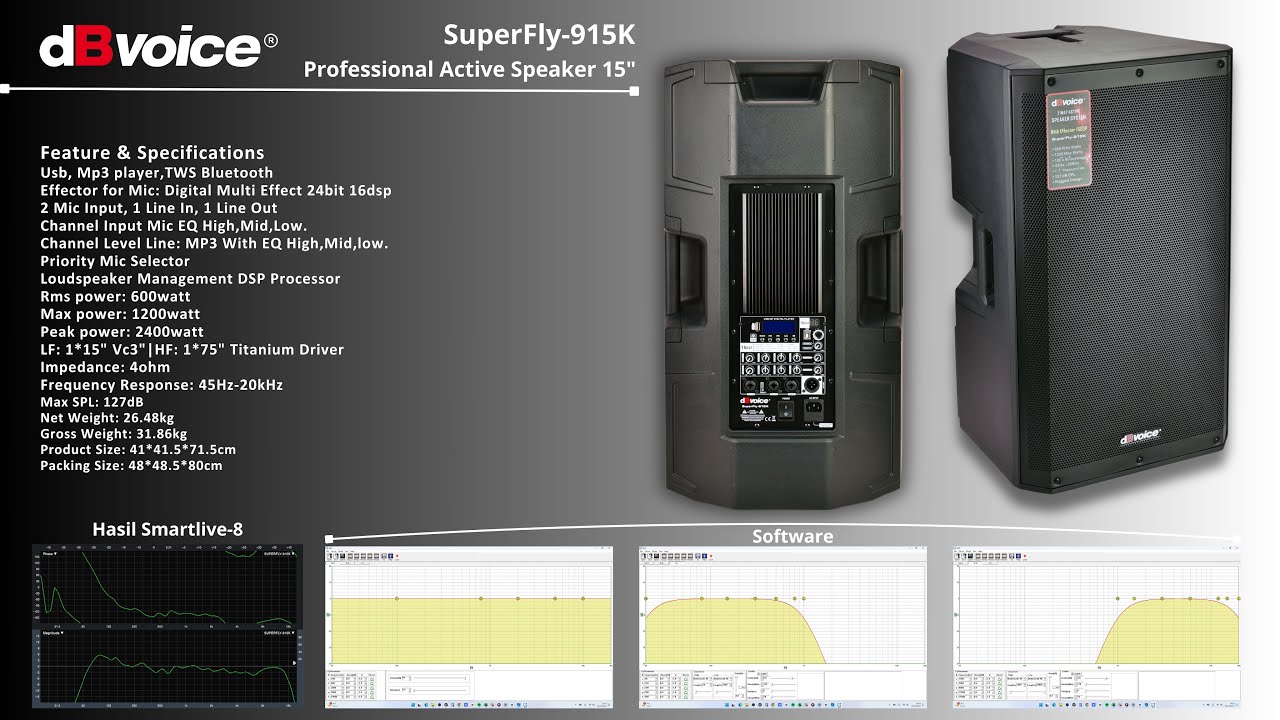This screenshot has height=720, width=1280.
Task: Click 'Product Size: 41*41.5*71.5cm' line
Action: tap(138, 450)
